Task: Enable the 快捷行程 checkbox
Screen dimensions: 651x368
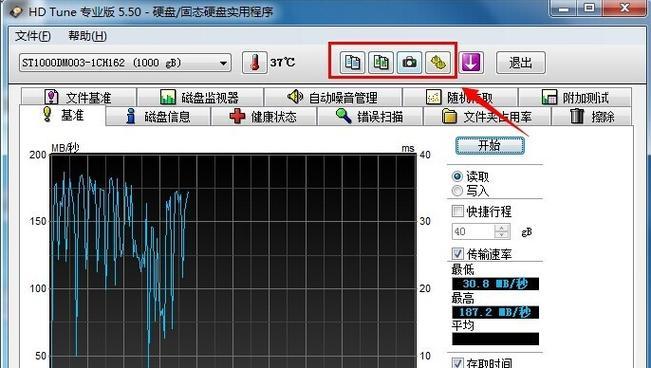Action: point(458,211)
